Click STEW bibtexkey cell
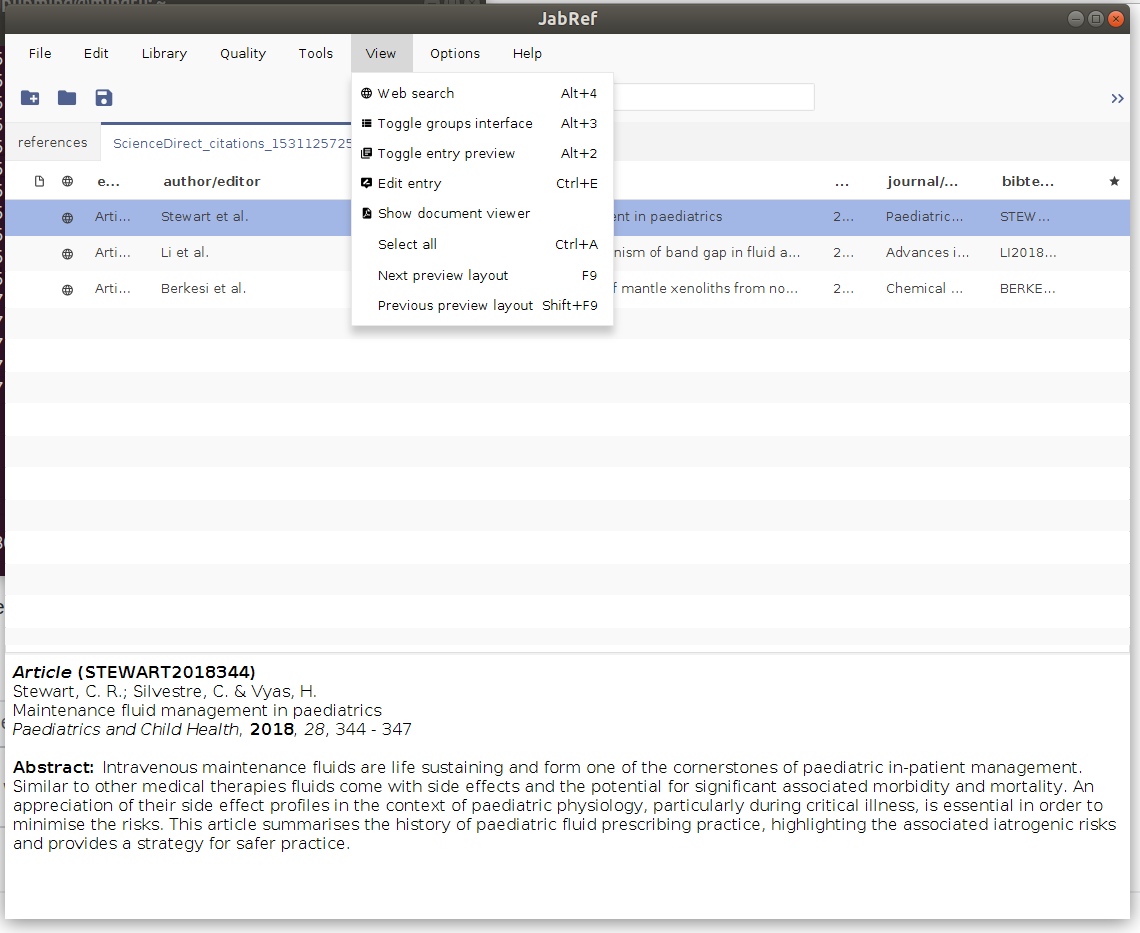 (1024, 217)
